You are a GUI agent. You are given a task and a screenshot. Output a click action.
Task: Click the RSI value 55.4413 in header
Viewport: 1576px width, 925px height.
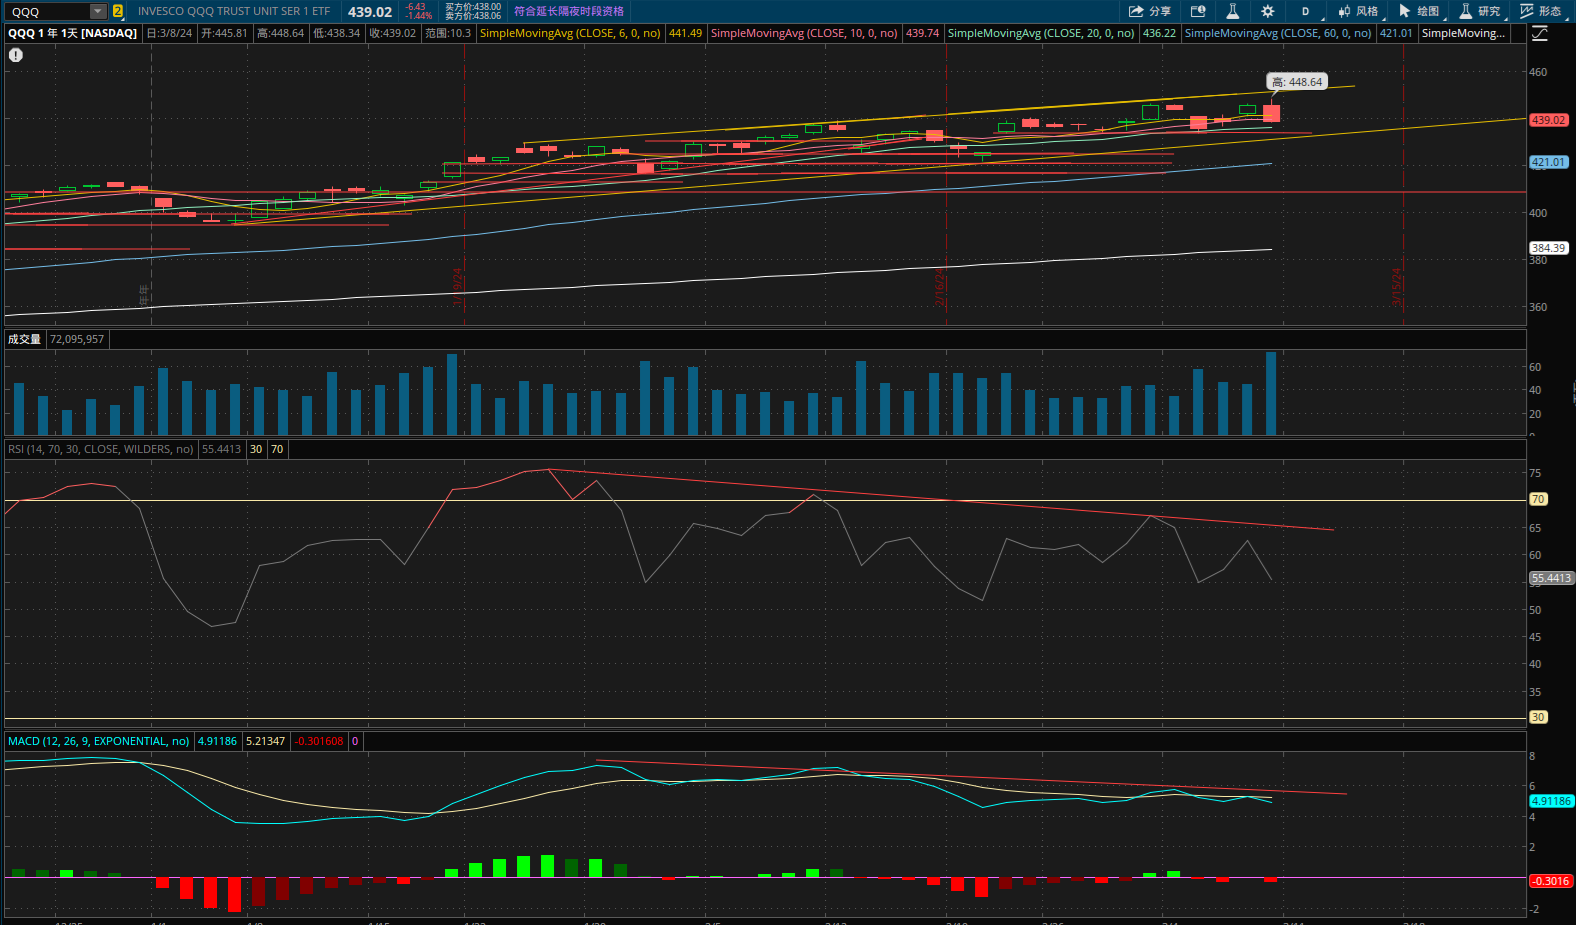pyautogui.click(x=221, y=449)
